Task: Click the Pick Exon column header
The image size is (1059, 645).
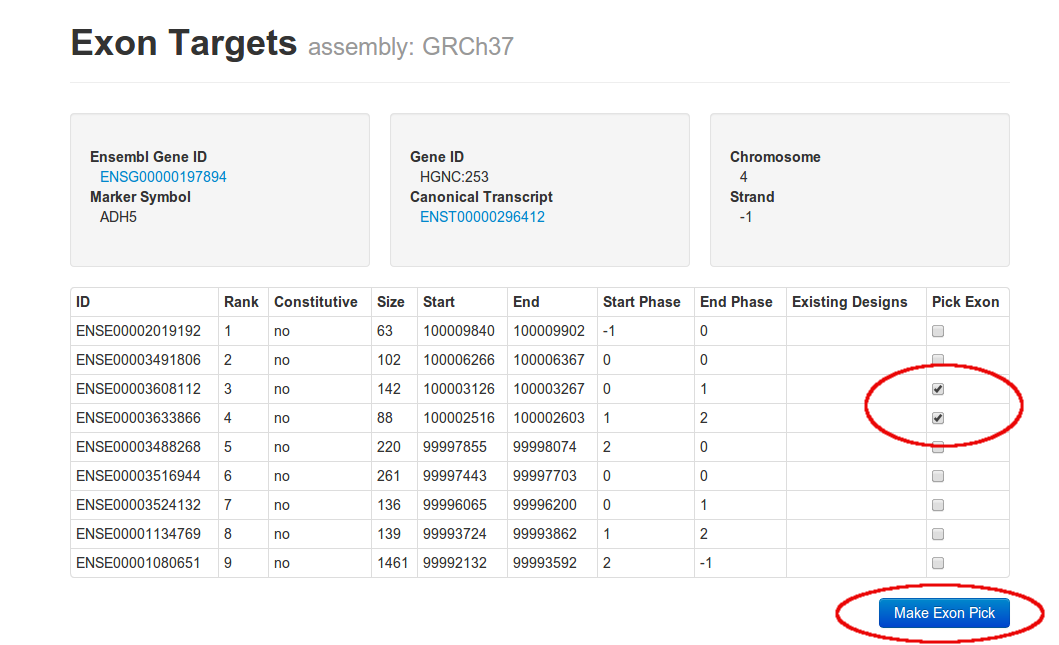Action: [x=965, y=302]
